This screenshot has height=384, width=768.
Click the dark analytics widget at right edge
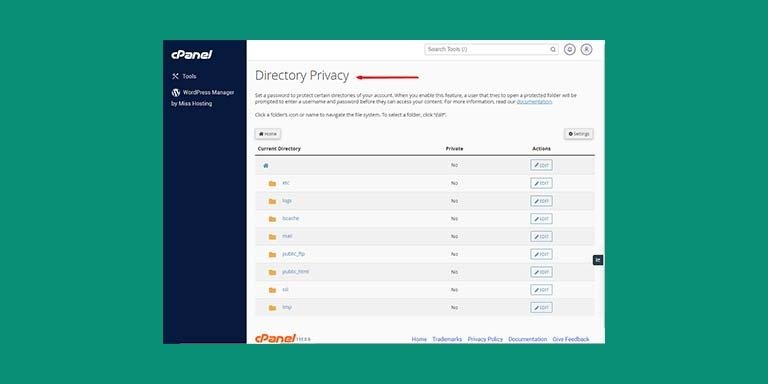pos(598,260)
